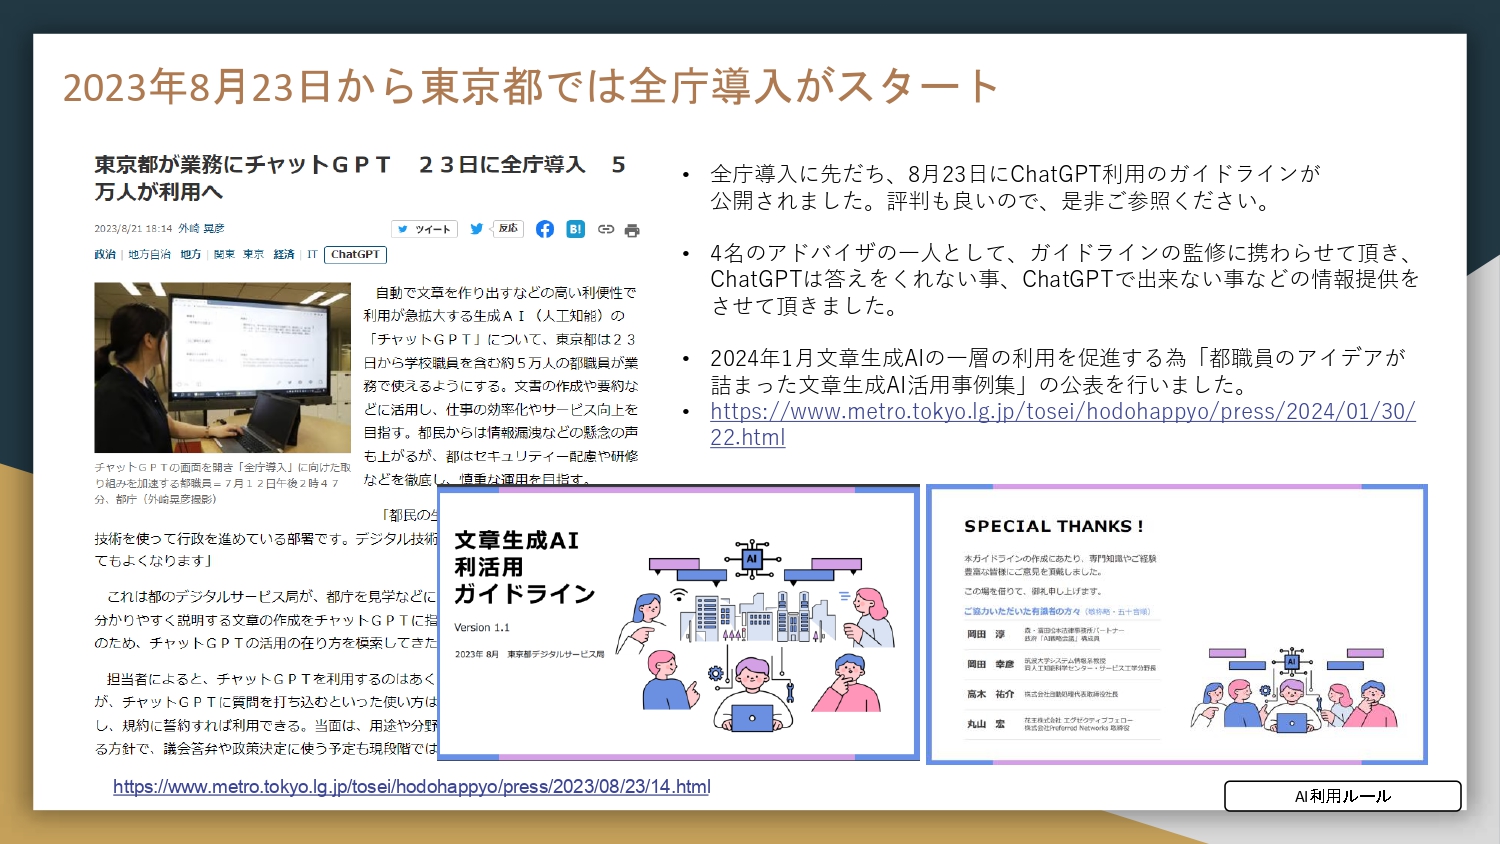Click the name 高木 祐介 in thanks list
The height and width of the screenshot is (844, 1500).
[x=990, y=694]
